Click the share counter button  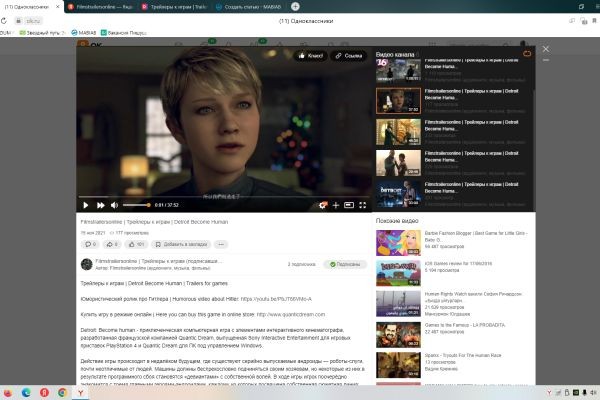click(112, 244)
